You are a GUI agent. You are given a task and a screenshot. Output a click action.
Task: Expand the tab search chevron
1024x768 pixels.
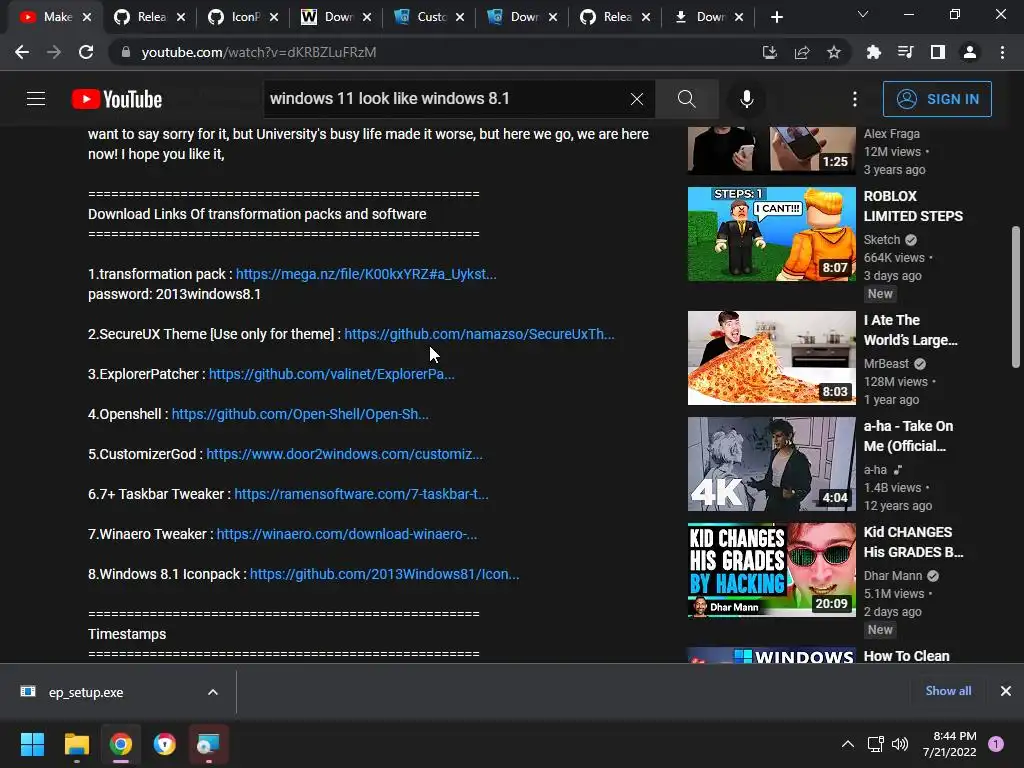tap(863, 14)
